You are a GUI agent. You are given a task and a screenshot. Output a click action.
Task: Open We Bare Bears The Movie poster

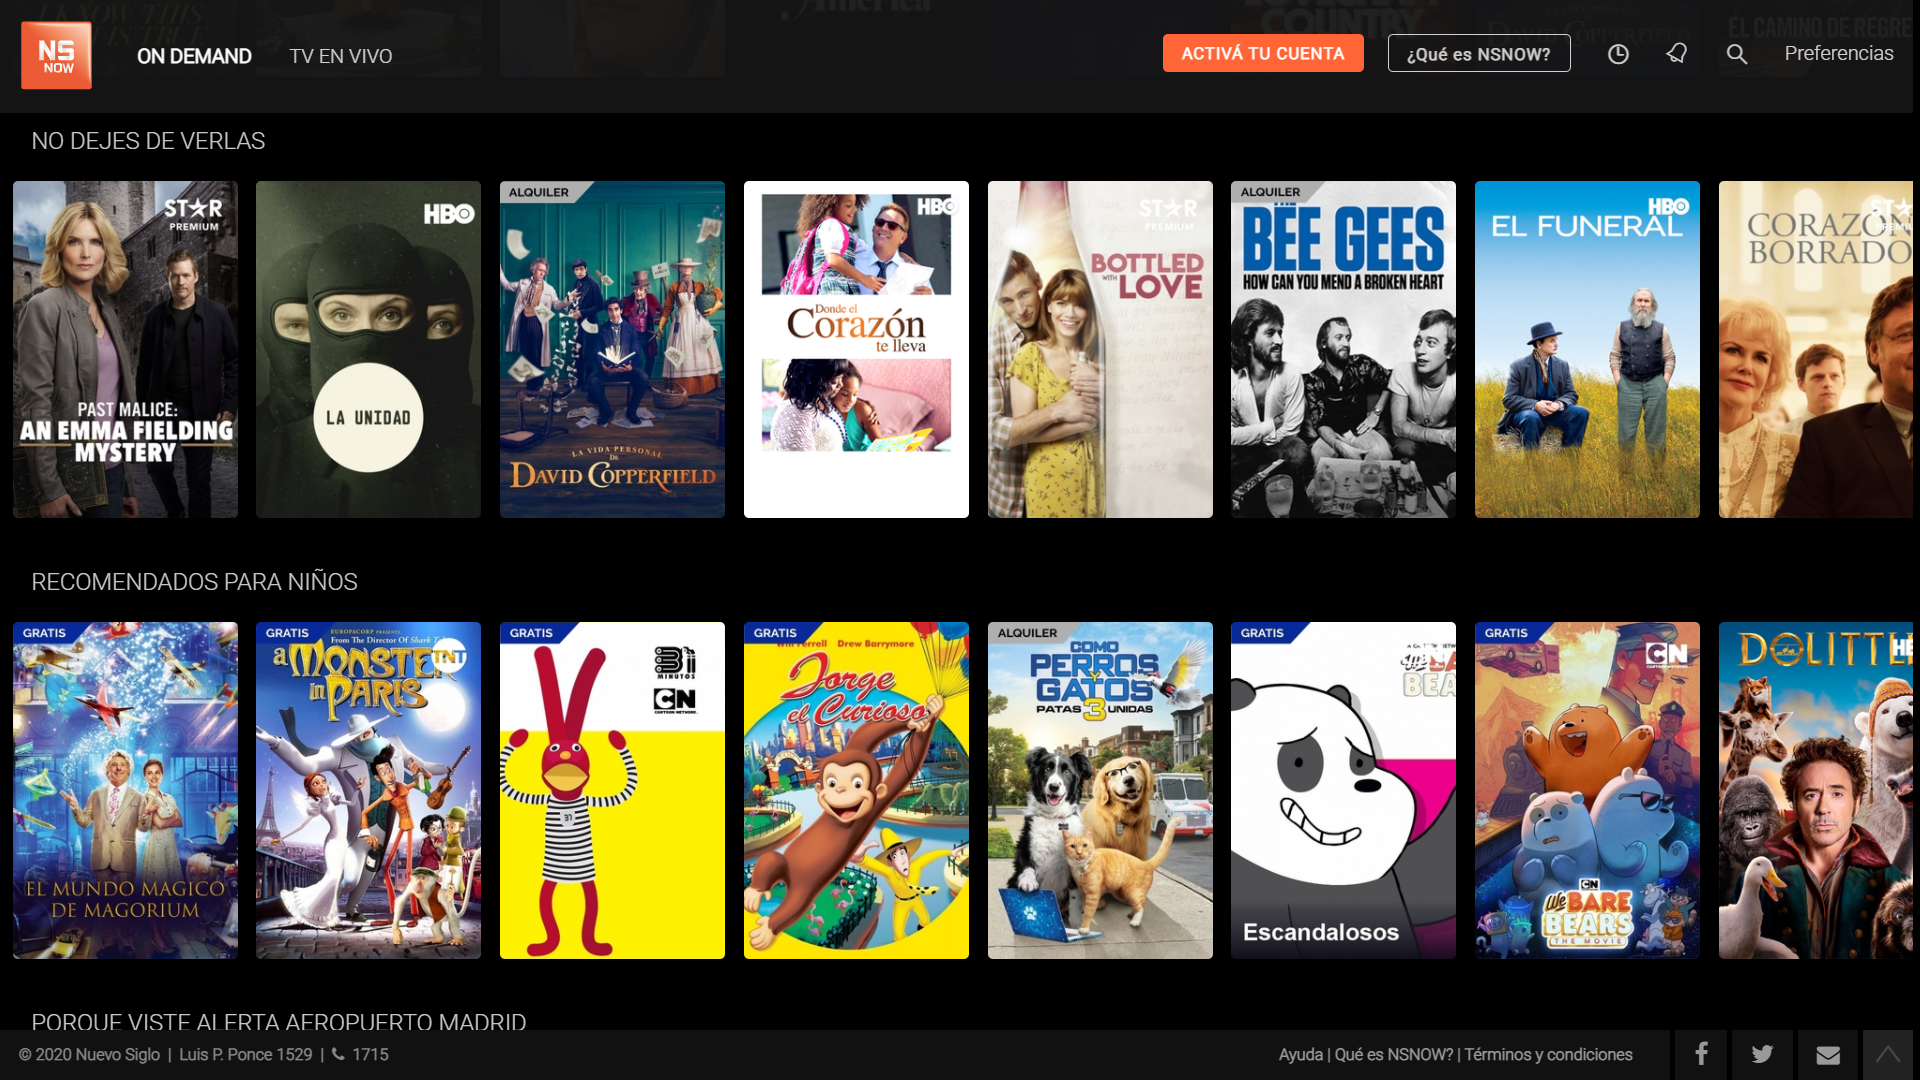pyautogui.click(x=1587, y=790)
